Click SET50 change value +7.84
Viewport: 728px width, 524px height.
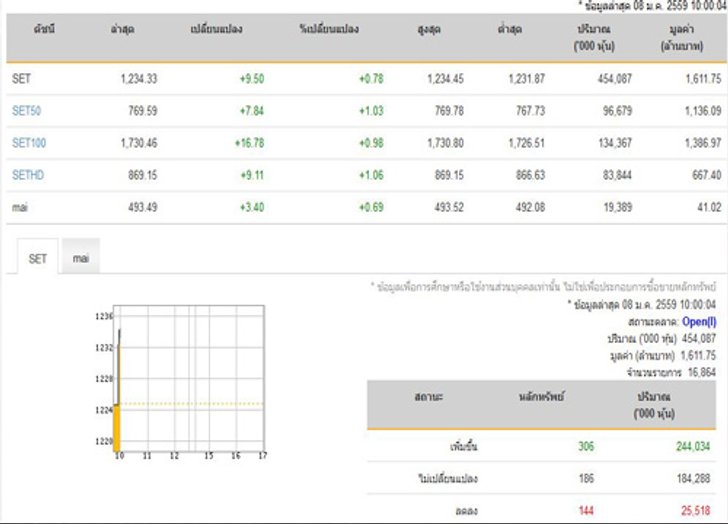pyautogui.click(x=252, y=111)
